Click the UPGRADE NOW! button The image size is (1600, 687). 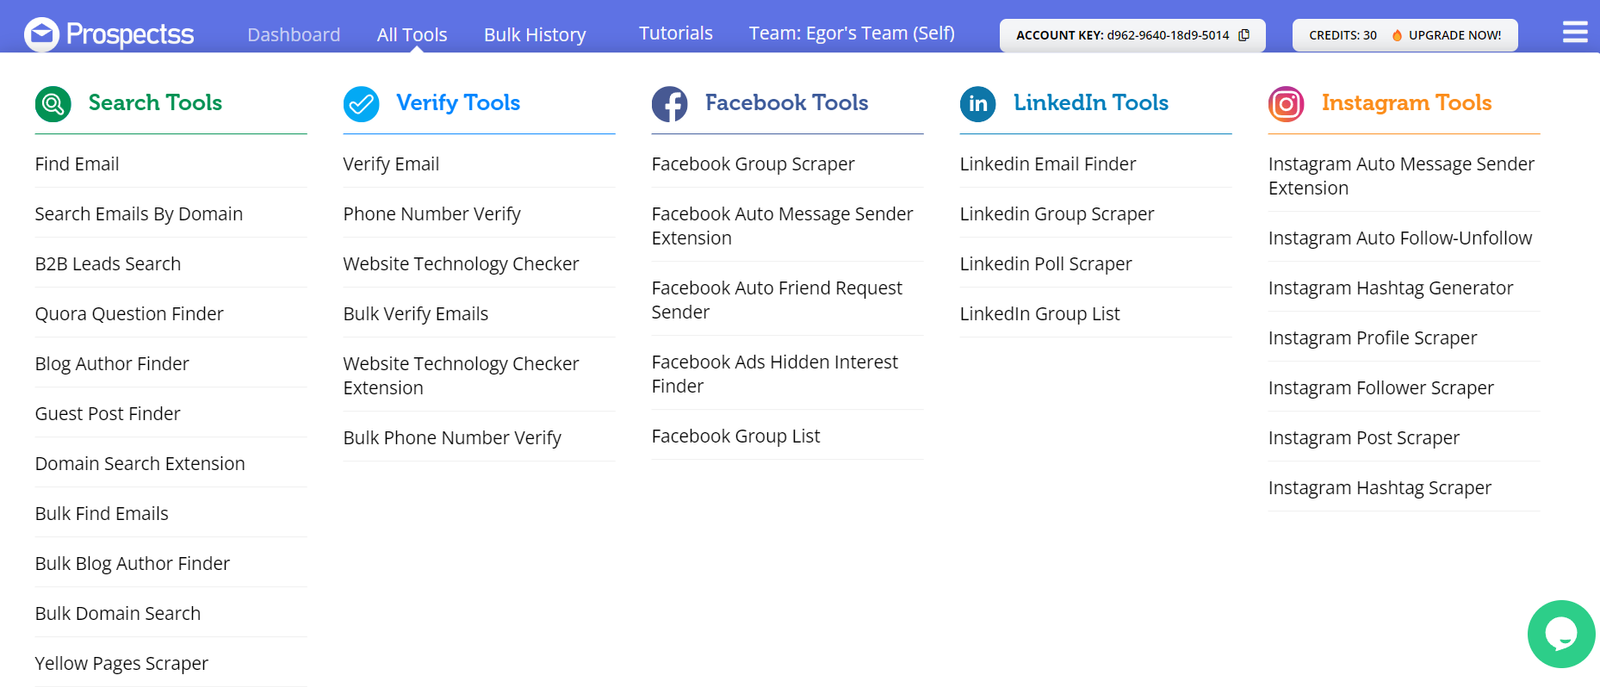pyautogui.click(x=1454, y=35)
